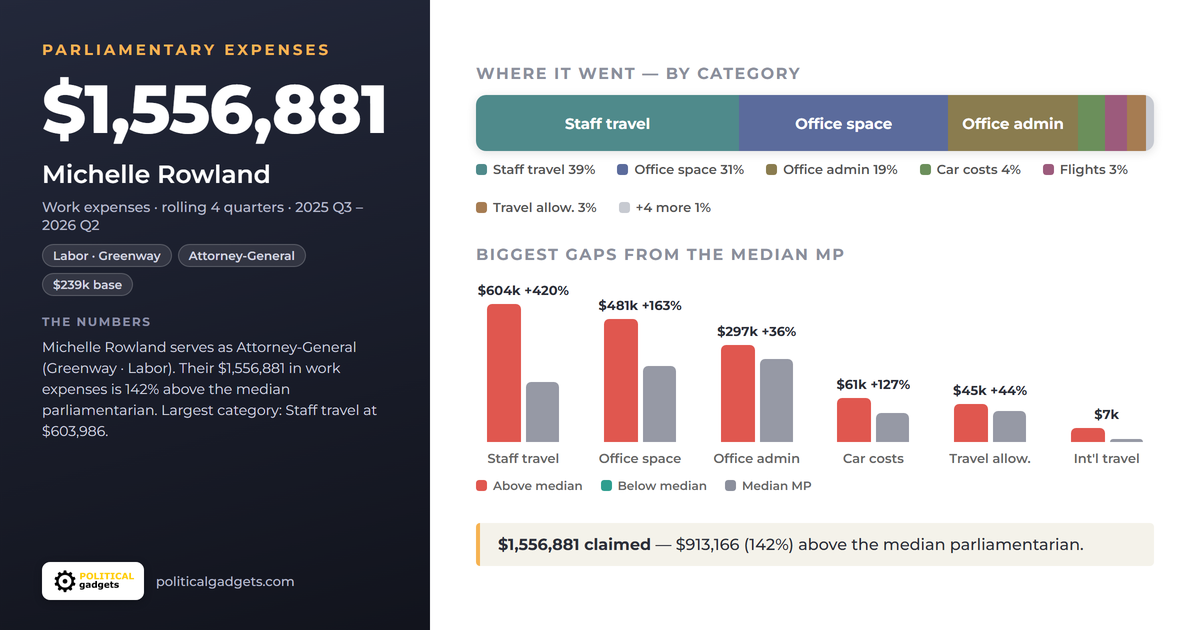Viewport: 1200px width, 630px height.
Task: Open the politicalgadgets.com link
Action: click(225, 581)
